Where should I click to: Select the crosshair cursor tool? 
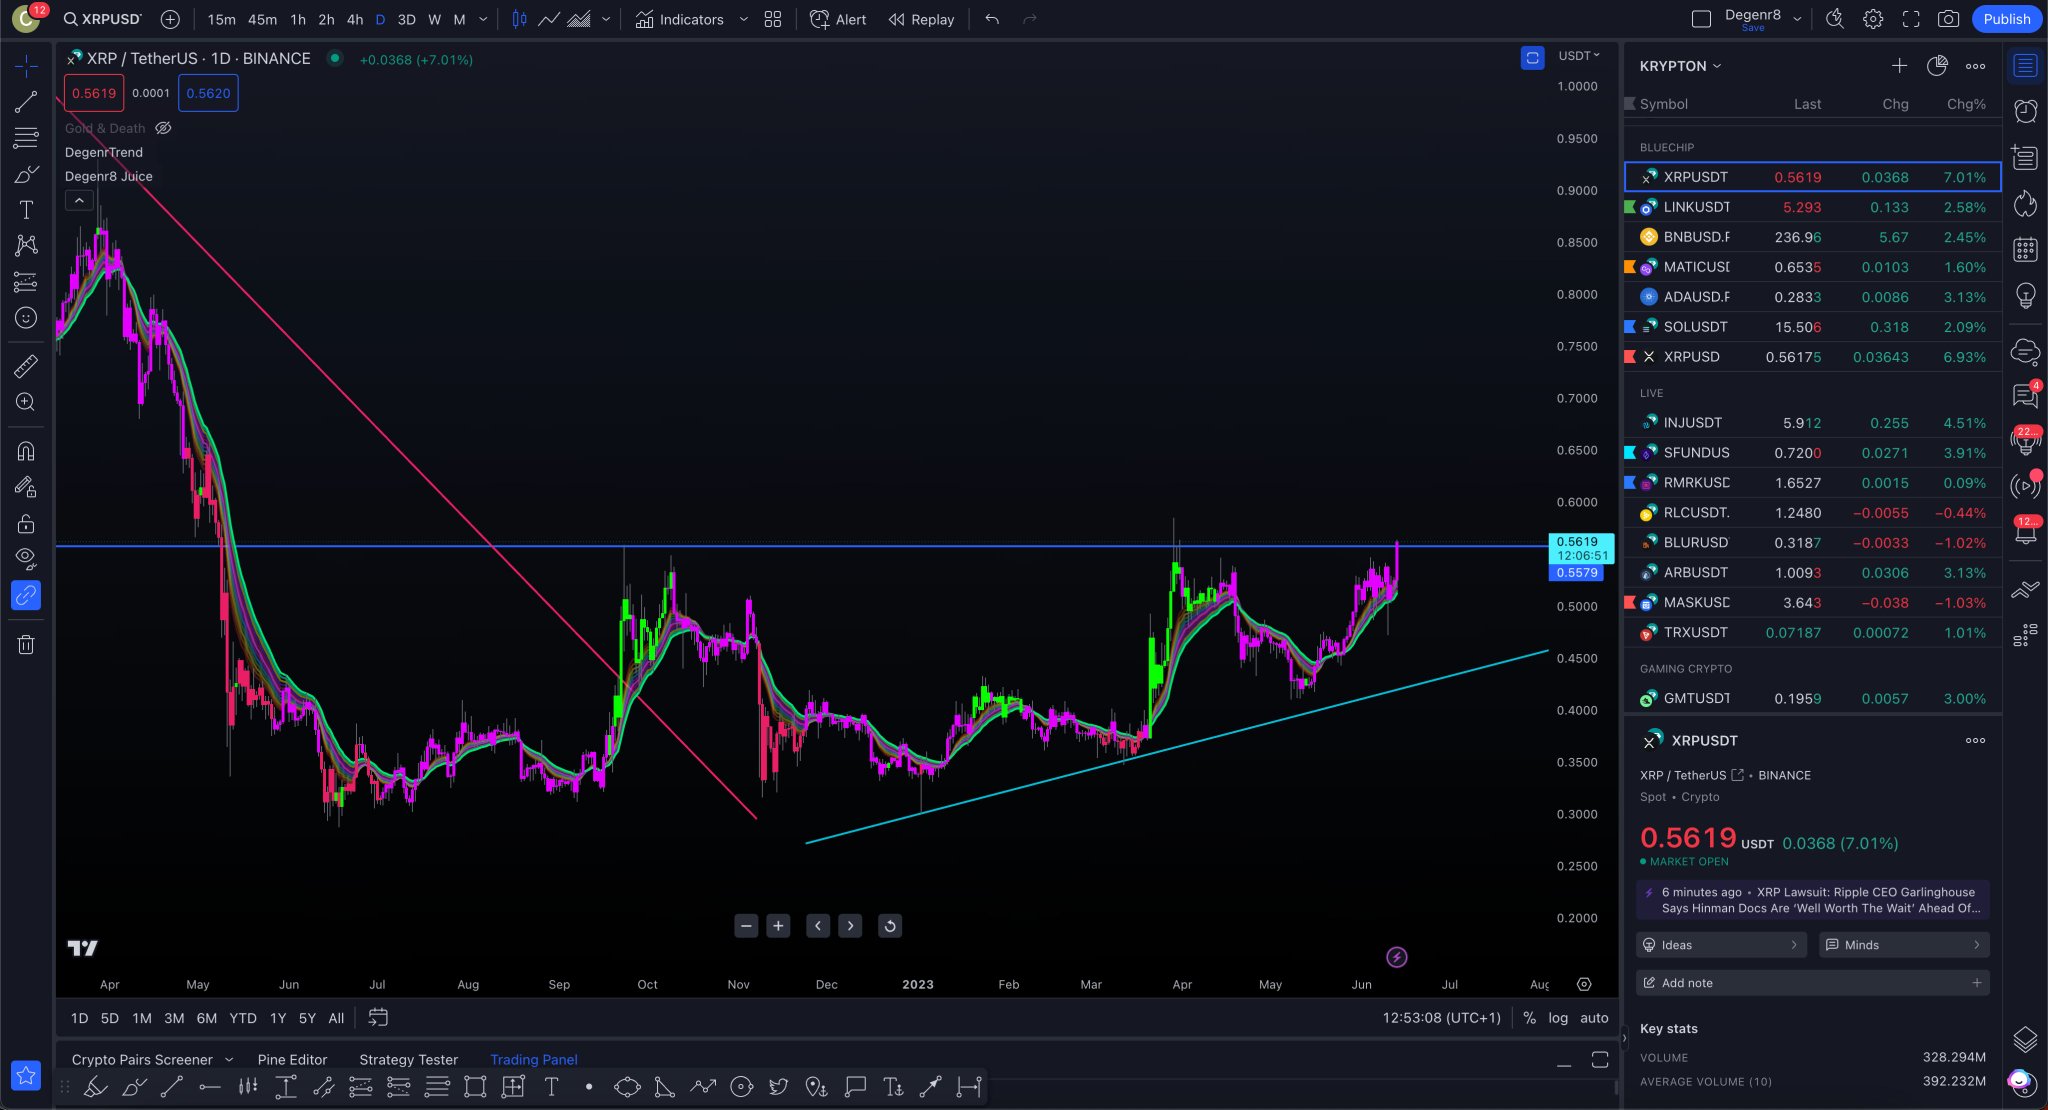click(26, 66)
